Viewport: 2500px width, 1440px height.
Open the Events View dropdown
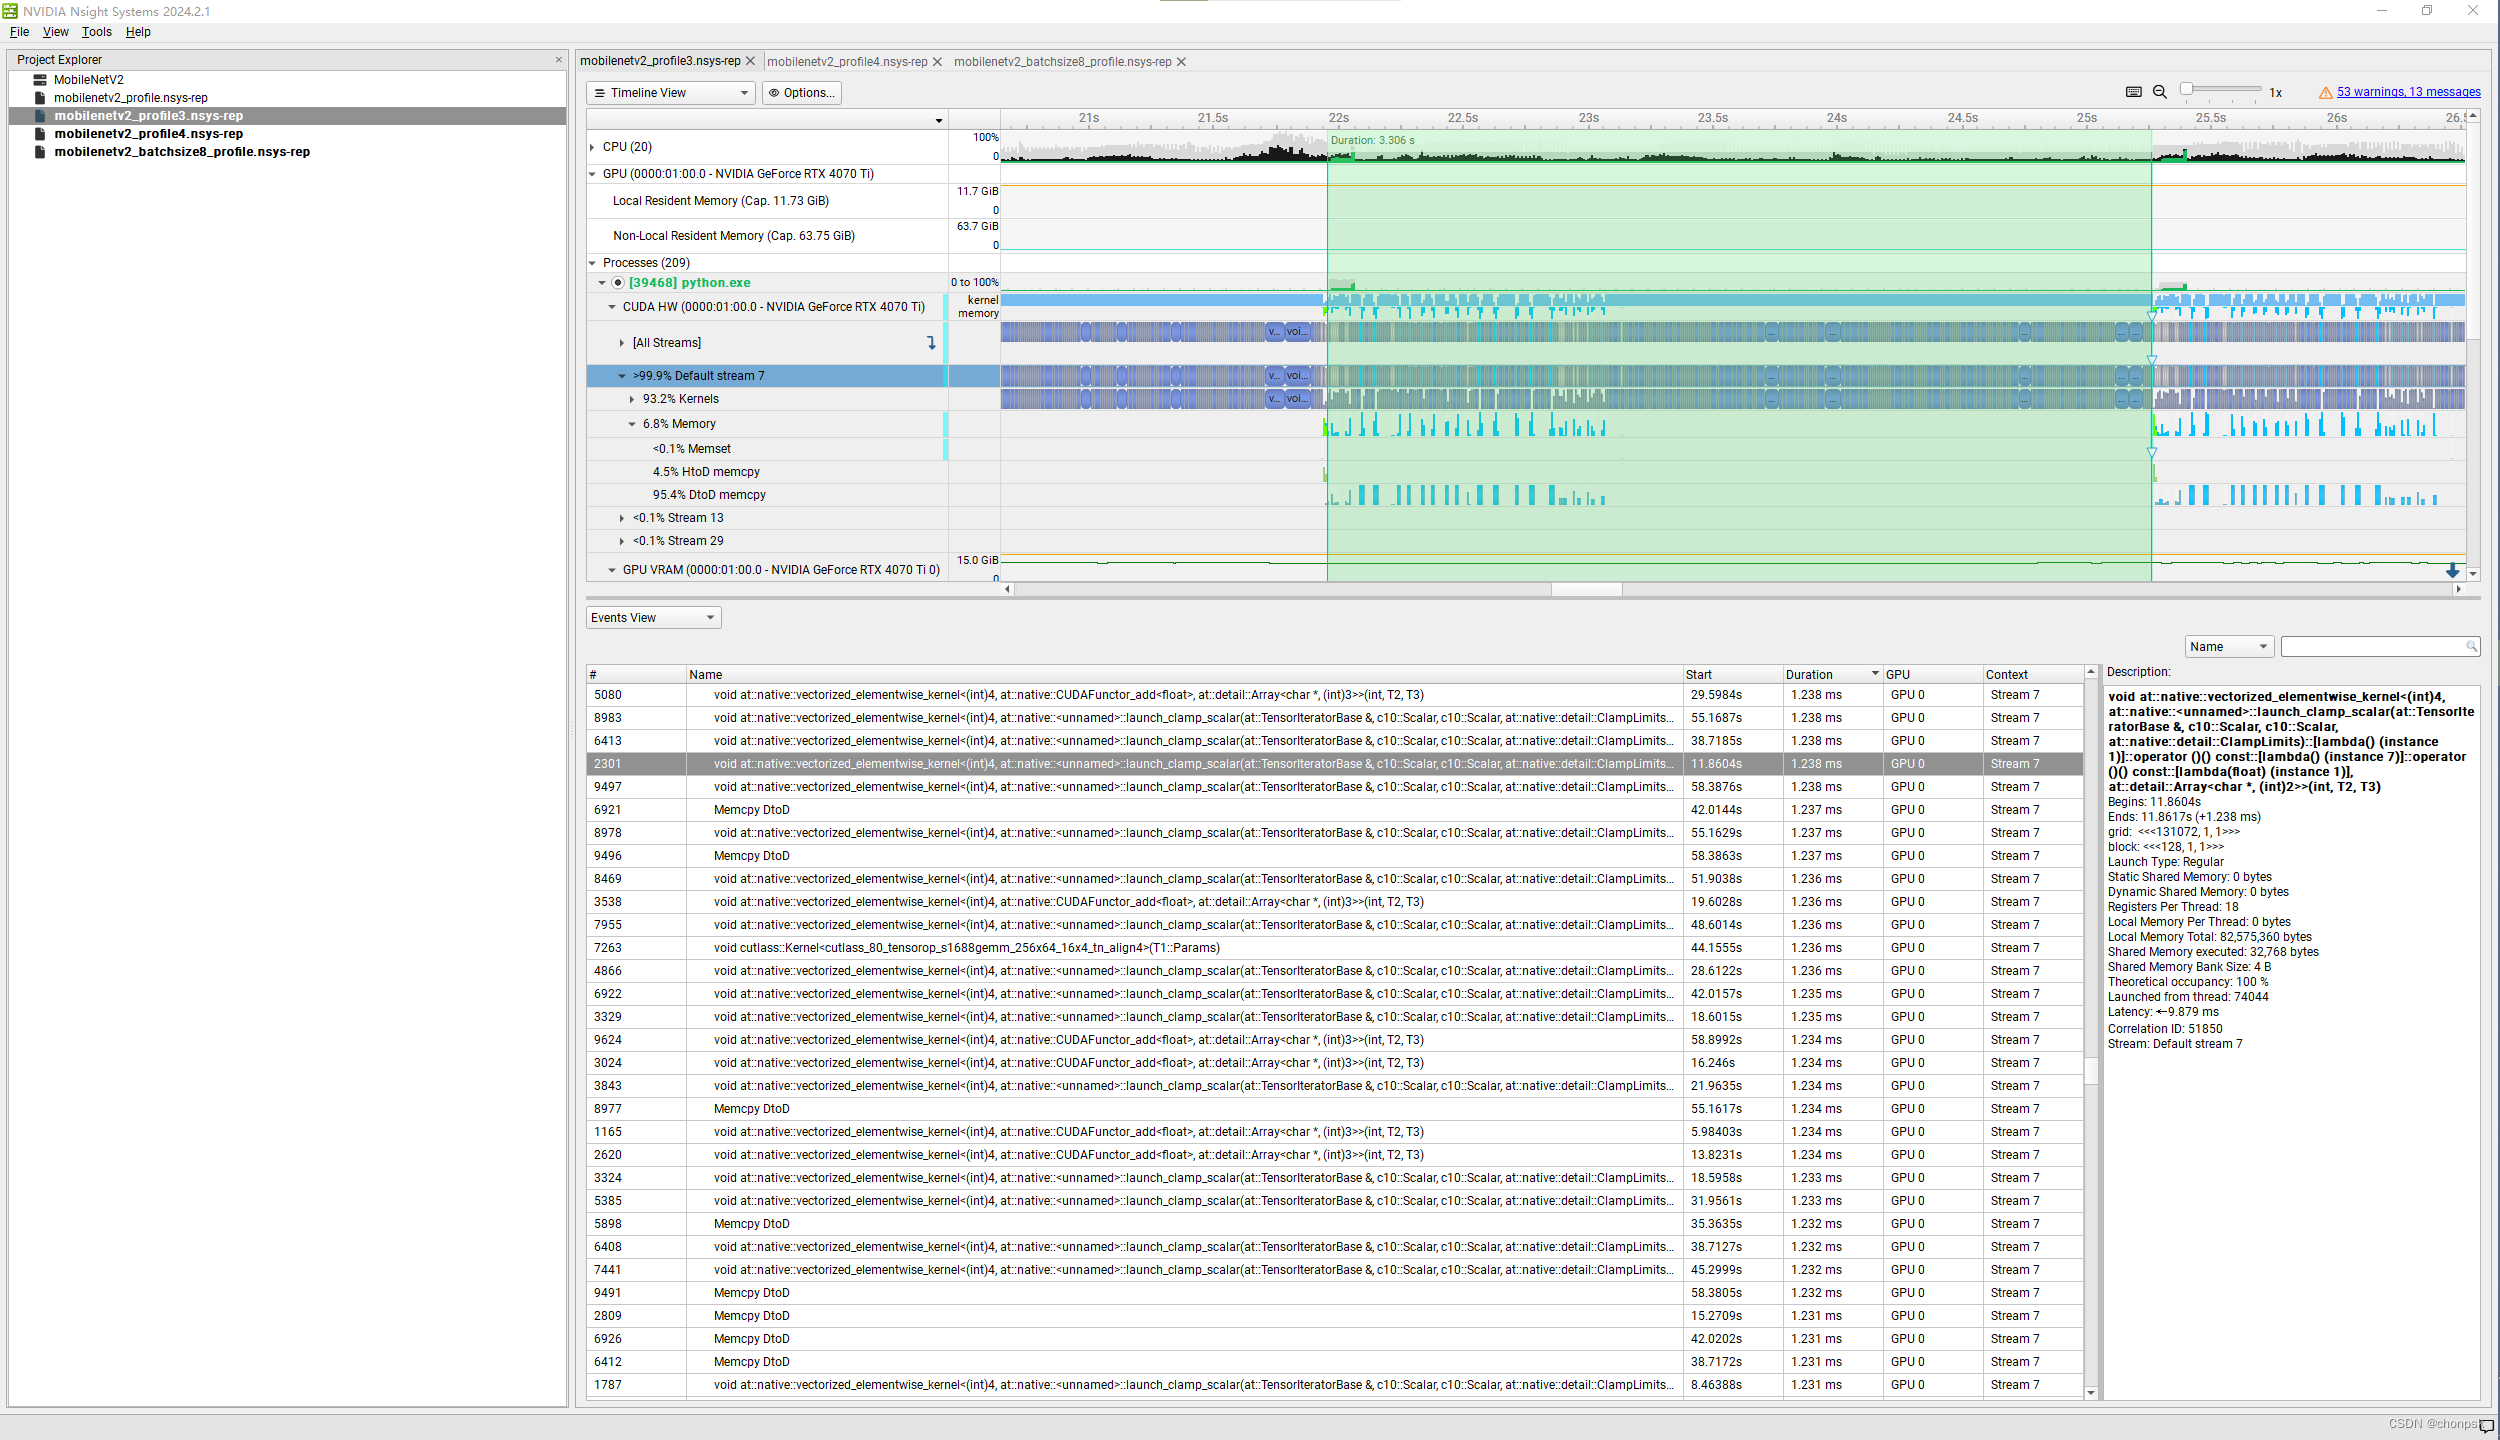coord(653,618)
